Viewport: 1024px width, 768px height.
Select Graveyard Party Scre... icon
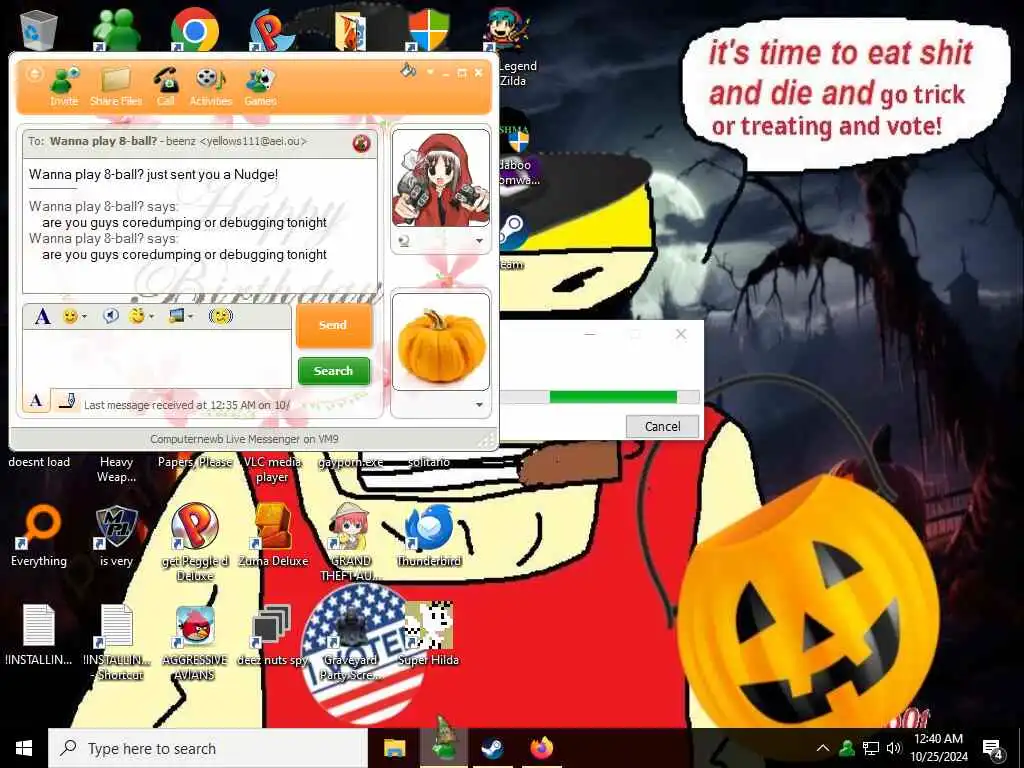click(351, 642)
